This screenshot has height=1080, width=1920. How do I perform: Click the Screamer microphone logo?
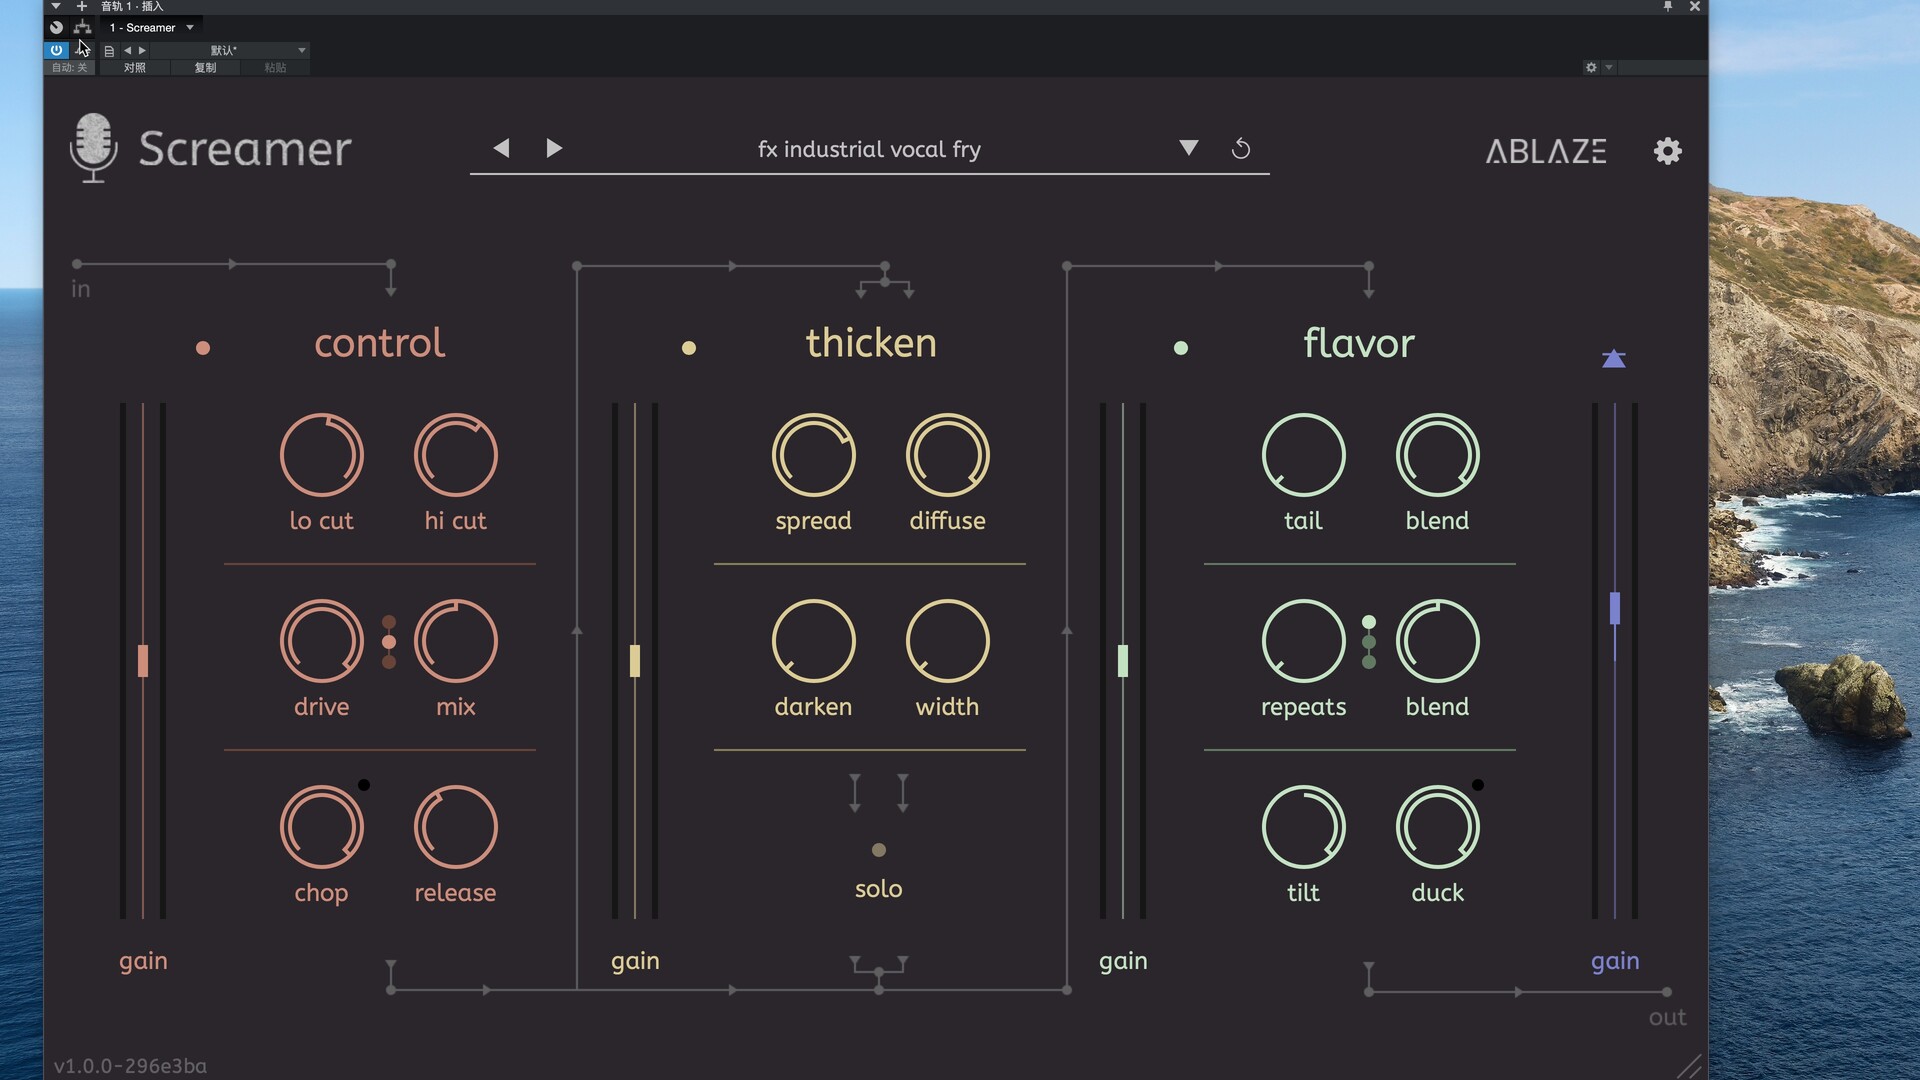tap(93, 148)
